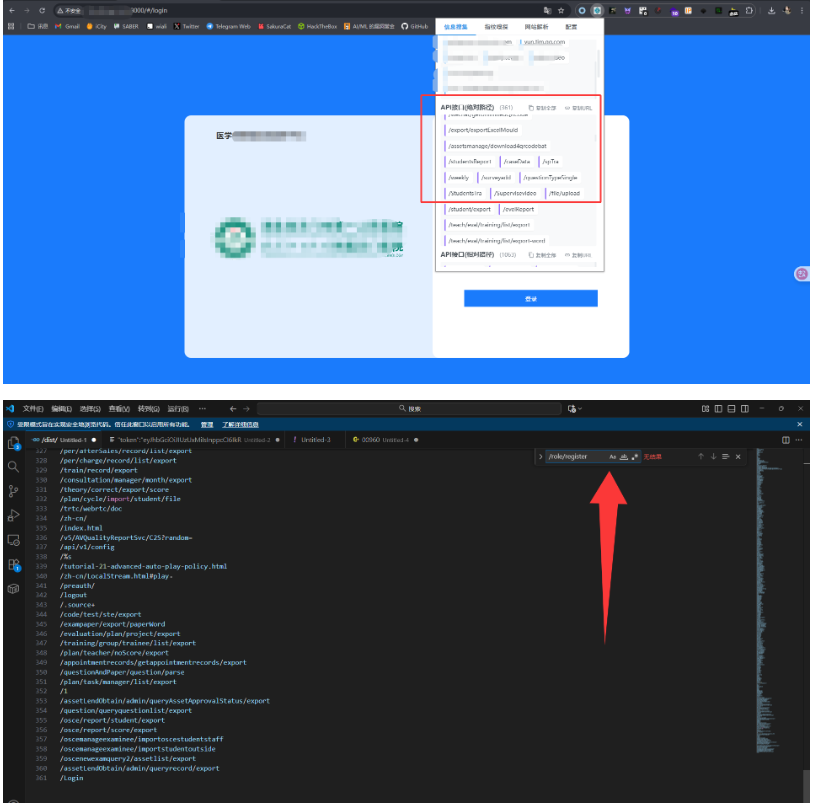
Task: Open the 转到 menu in VS Code
Action: [x=148, y=409]
